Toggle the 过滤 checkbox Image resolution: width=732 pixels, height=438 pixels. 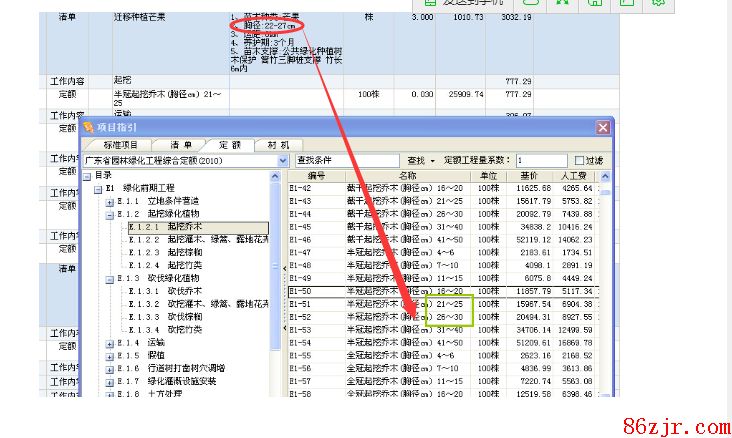[580, 160]
